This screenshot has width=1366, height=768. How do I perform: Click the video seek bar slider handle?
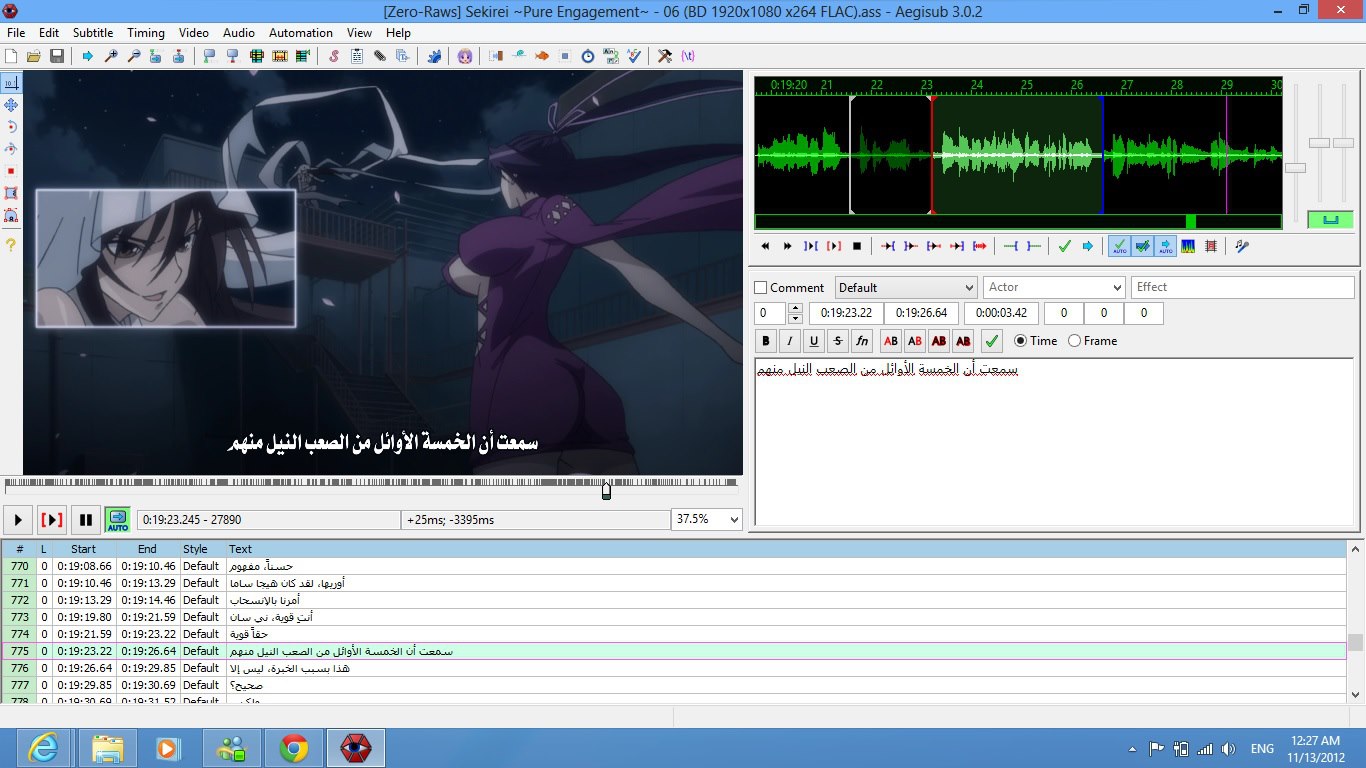point(606,490)
